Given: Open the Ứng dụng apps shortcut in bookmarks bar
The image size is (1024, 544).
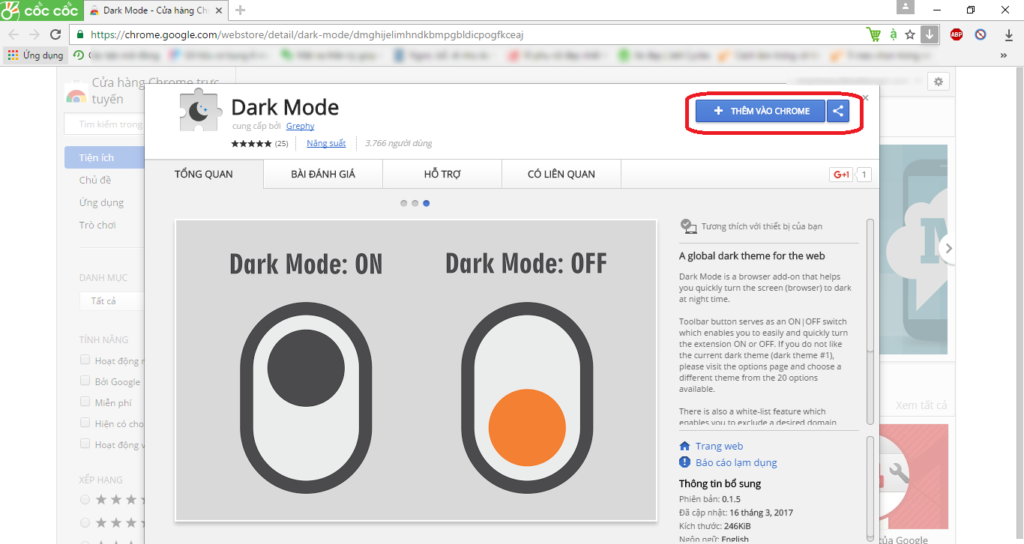Looking at the screenshot, I should click(35, 55).
